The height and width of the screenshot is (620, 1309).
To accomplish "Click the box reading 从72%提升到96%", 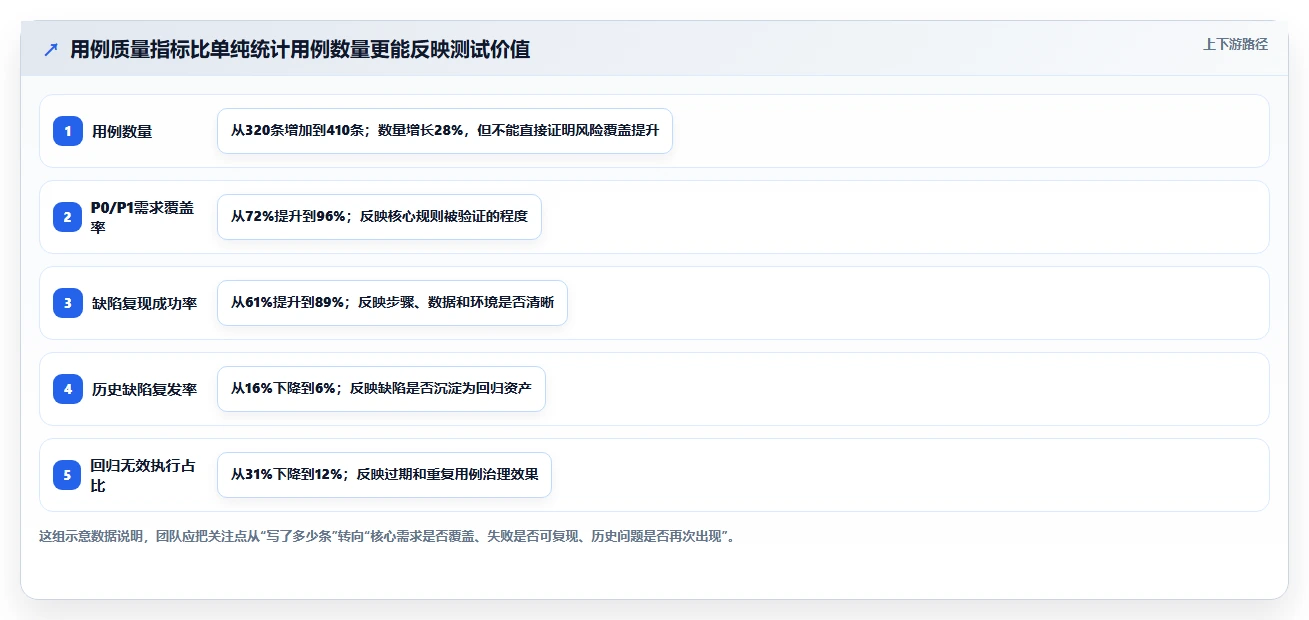I will pyautogui.click(x=379, y=217).
